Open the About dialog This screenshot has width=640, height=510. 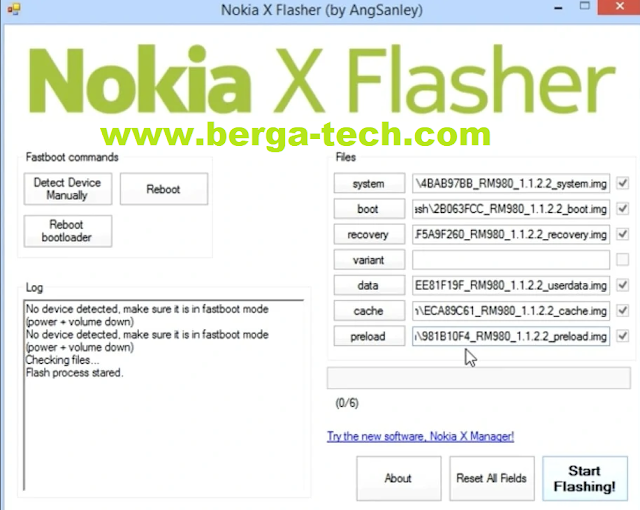tap(399, 478)
